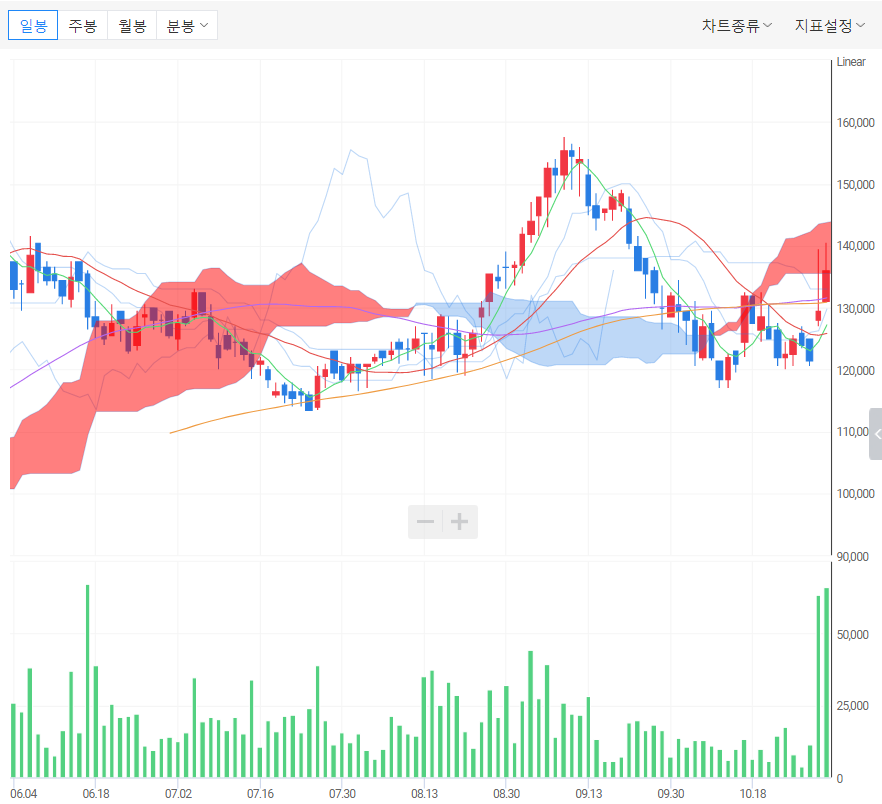Open the 분봉 minute chart dropdown

(x=187, y=25)
